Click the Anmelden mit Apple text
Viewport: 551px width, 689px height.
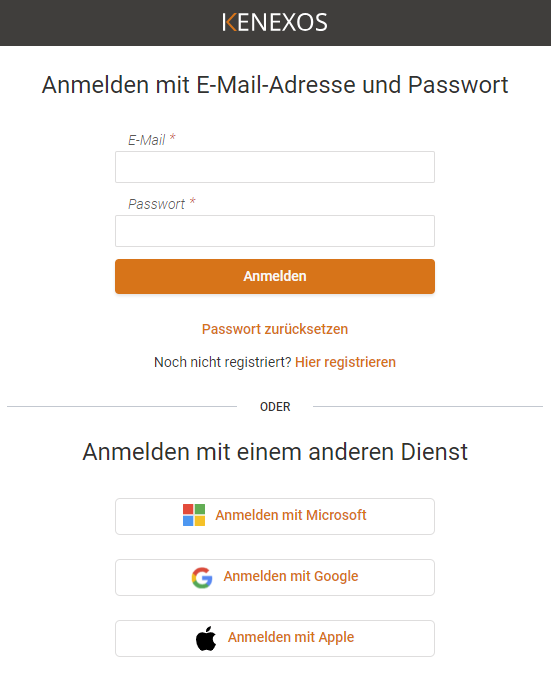click(x=291, y=637)
